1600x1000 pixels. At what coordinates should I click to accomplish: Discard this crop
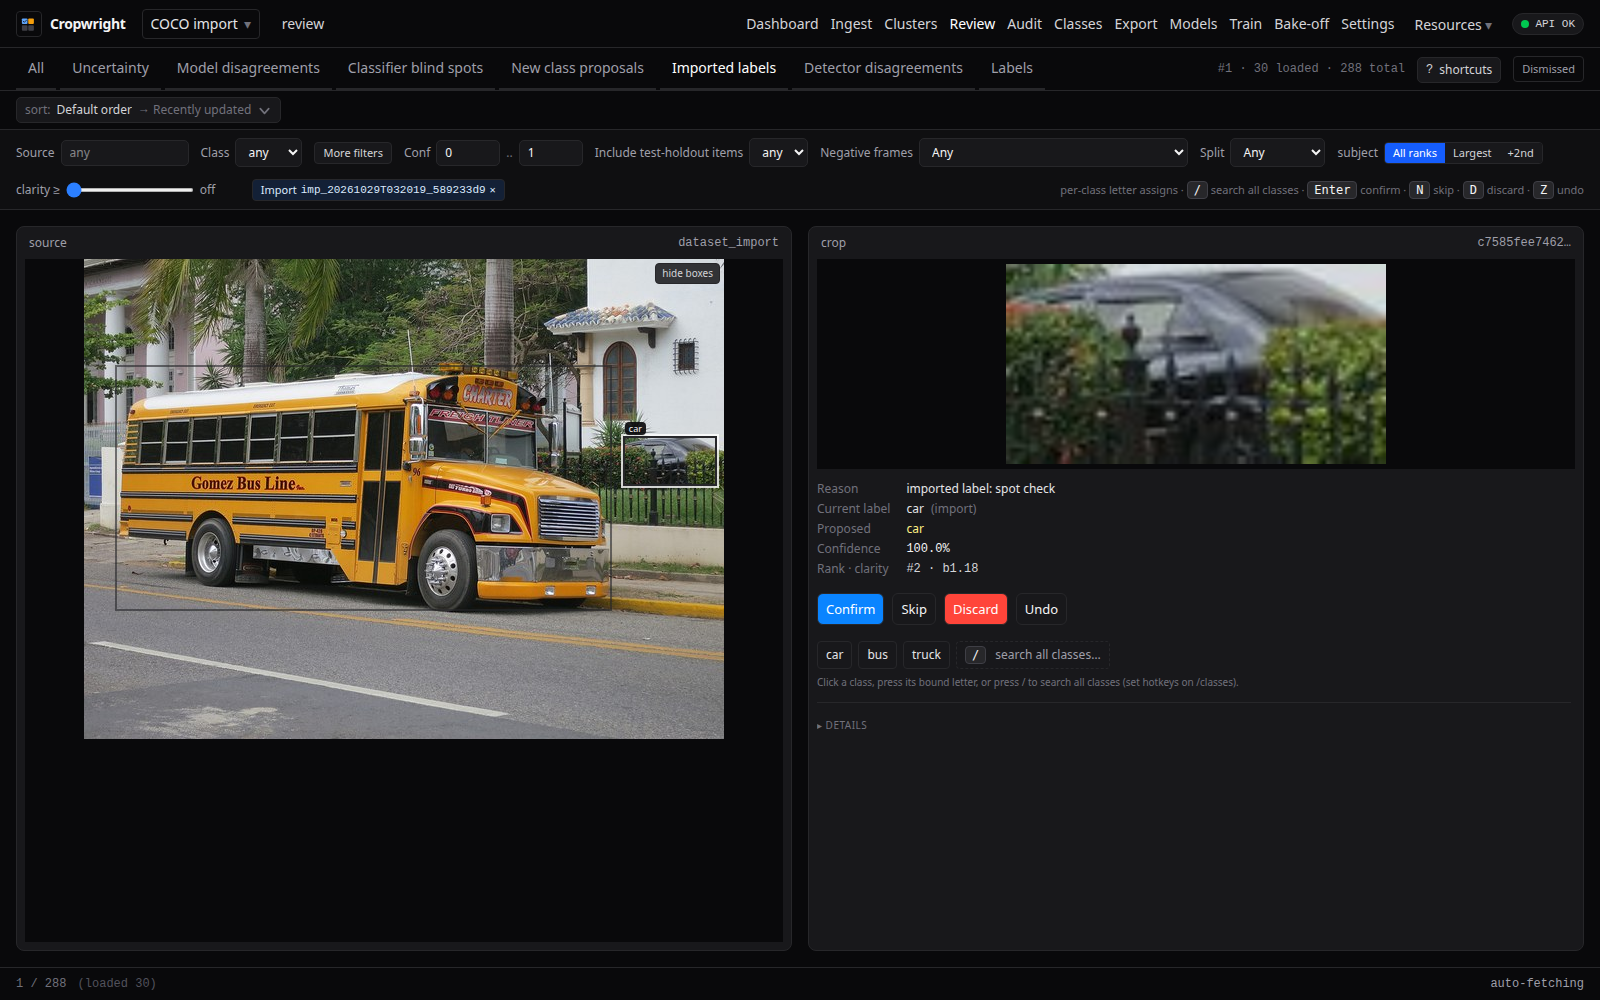(975, 609)
